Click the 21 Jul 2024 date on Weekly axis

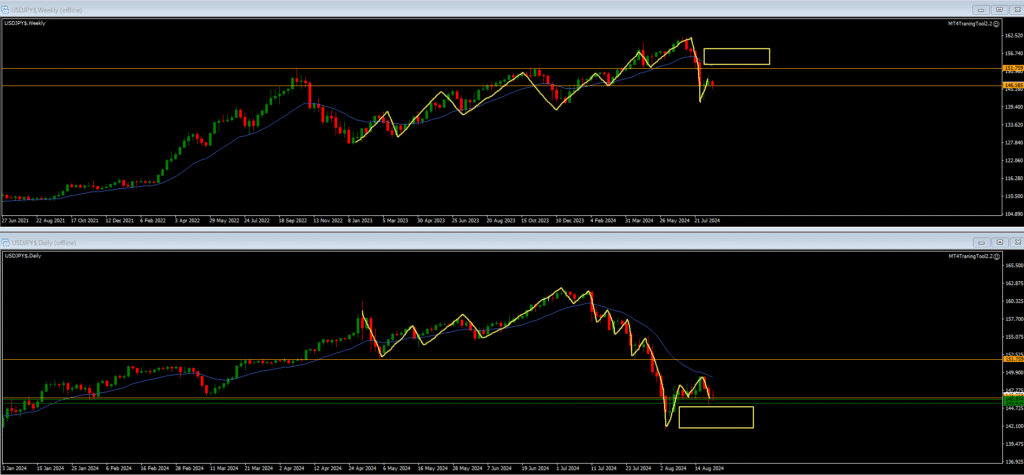[x=706, y=220]
